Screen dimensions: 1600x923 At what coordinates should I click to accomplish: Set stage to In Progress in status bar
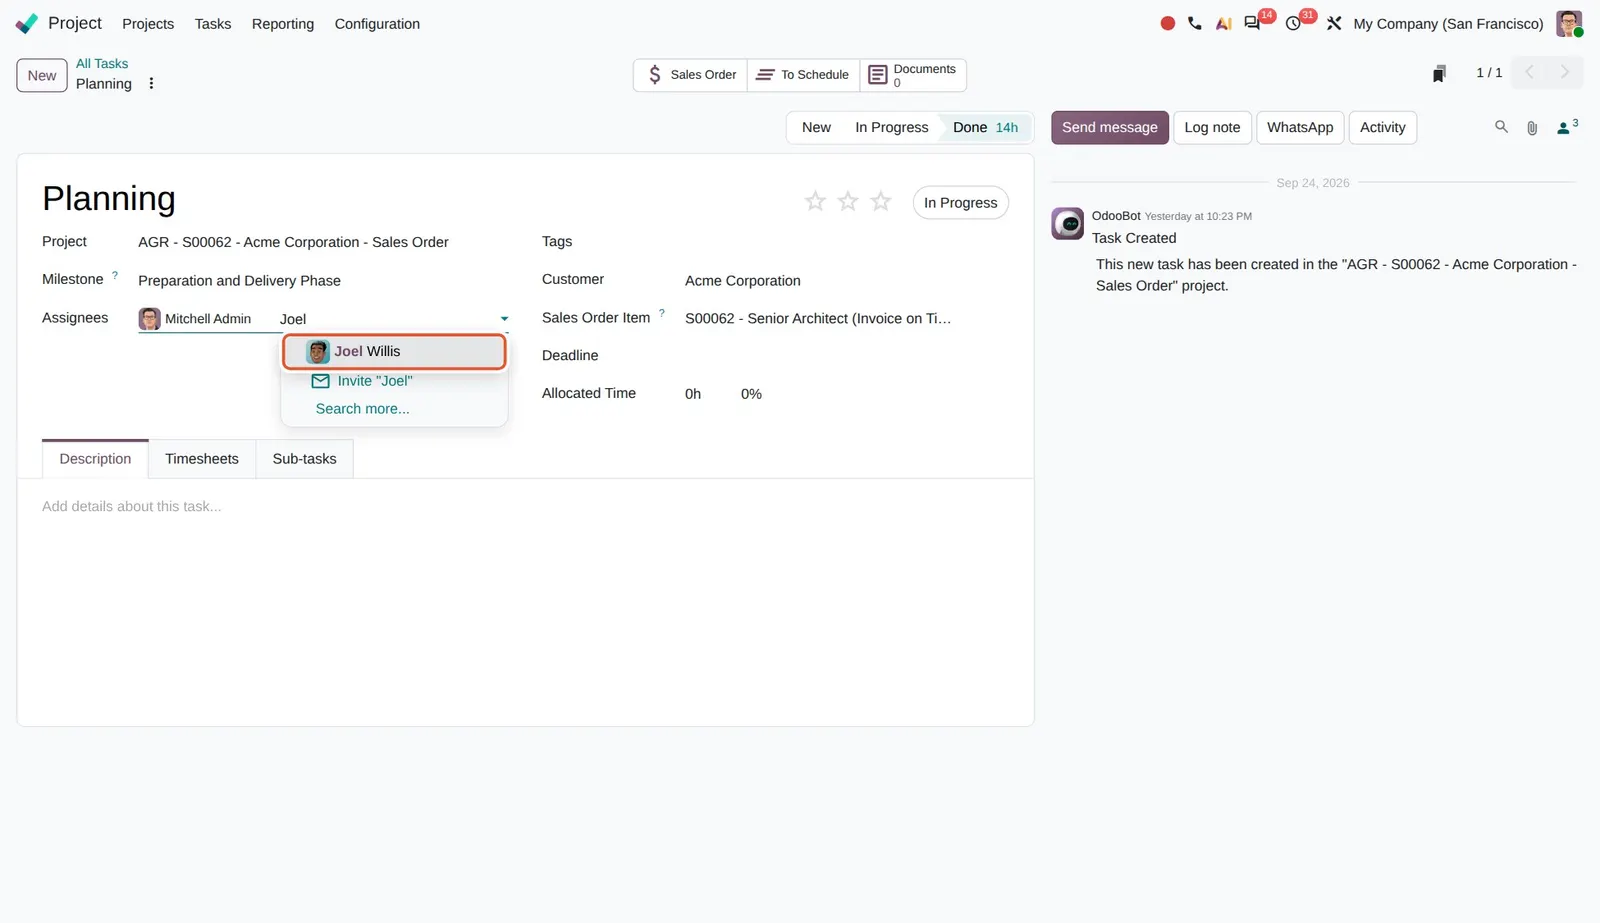click(x=891, y=128)
